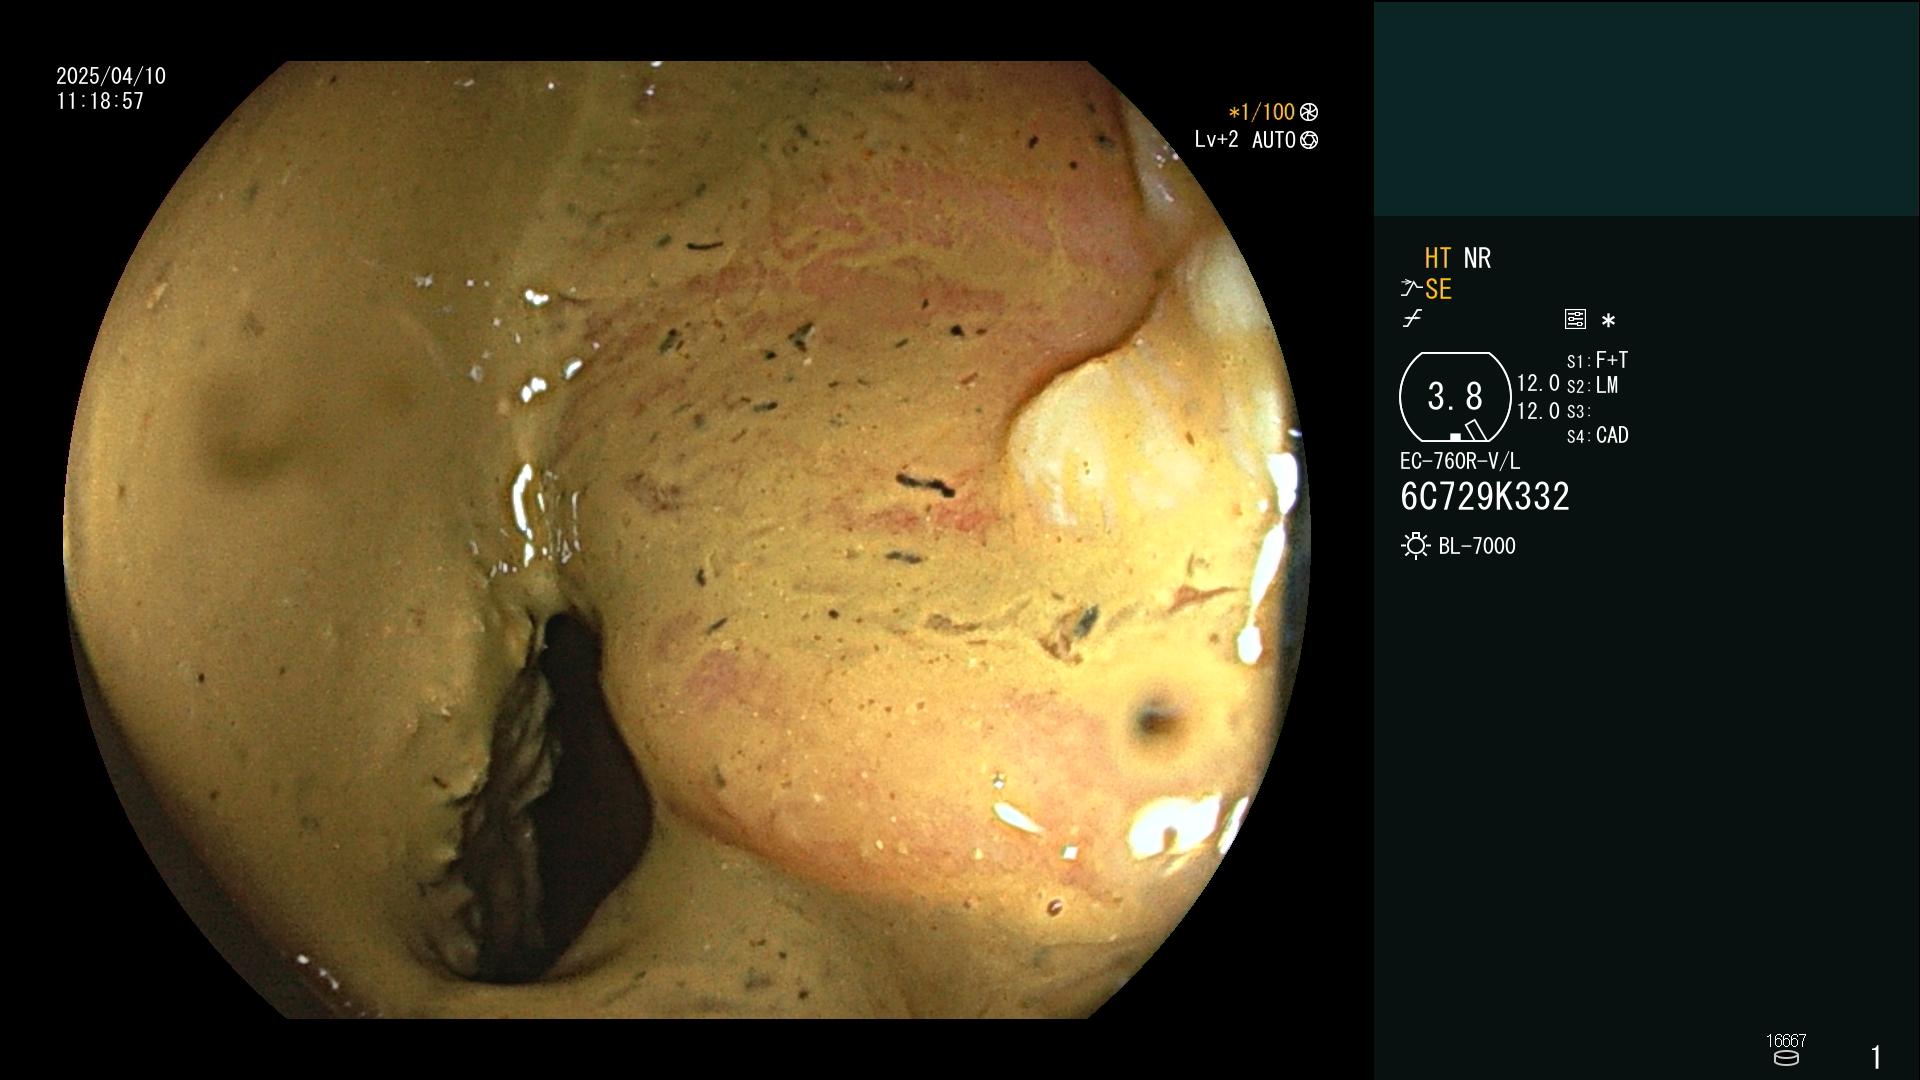Click the empty S3: switch assignment
This screenshot has width=1920, height=1080.
tap(1579, 411)
